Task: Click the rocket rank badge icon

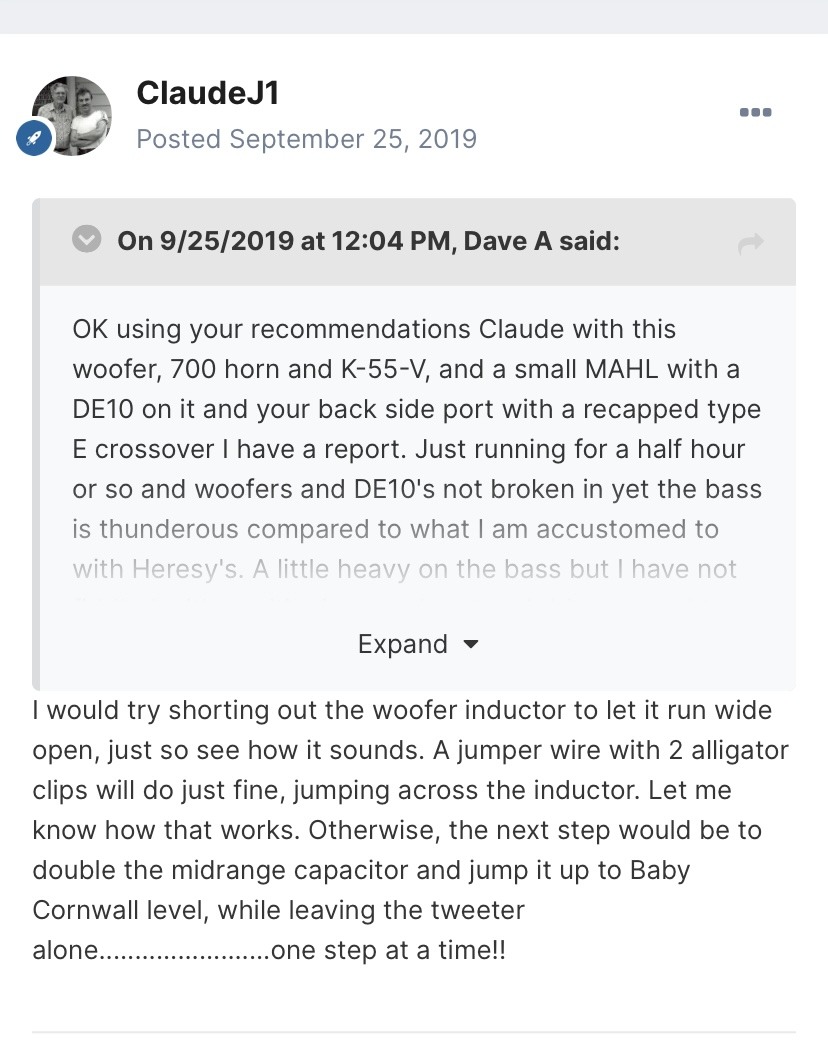Action: pos(34,138)
